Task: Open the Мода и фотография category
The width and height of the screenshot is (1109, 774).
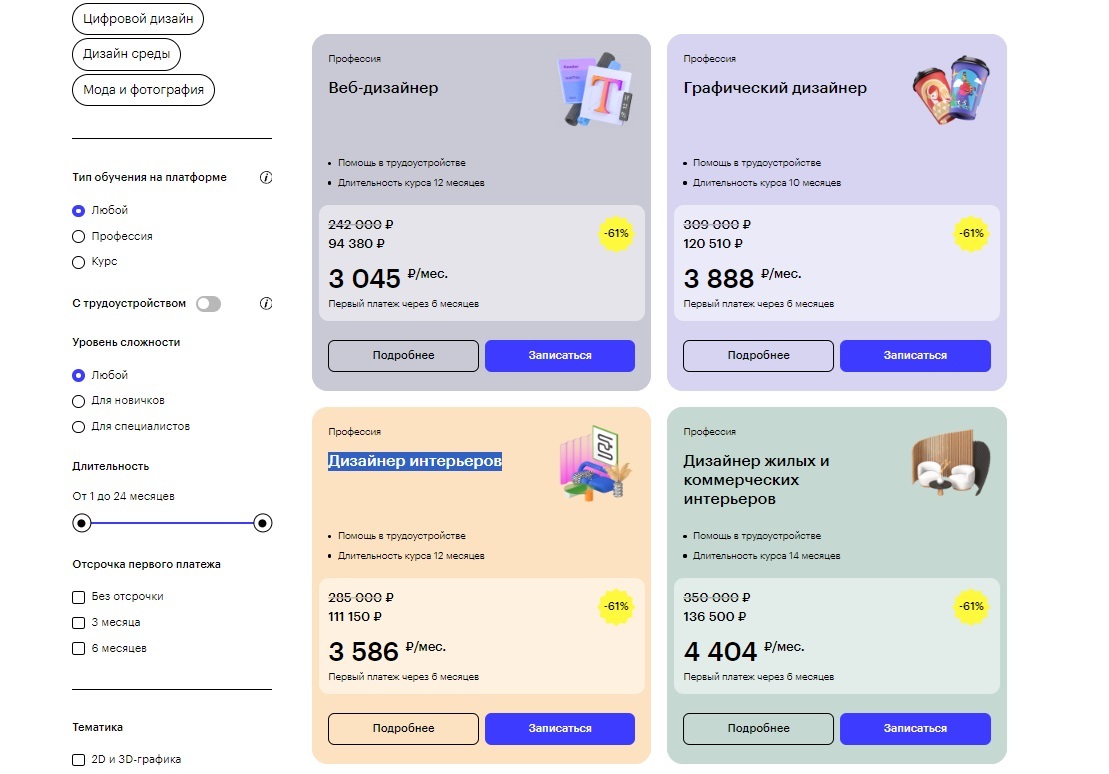Action: (143, 89)
